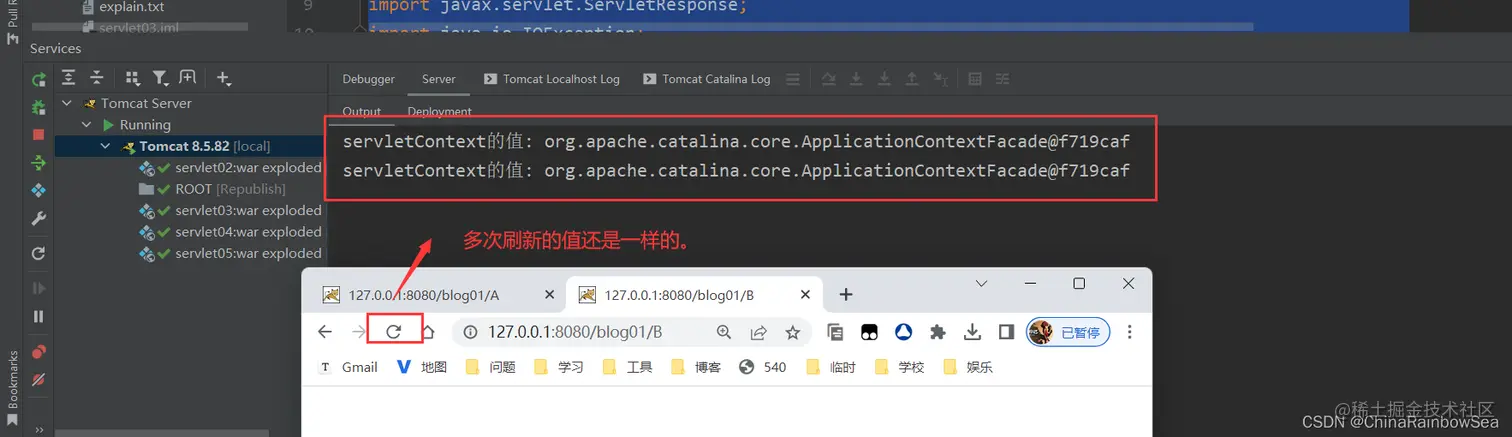Screen dimensions: 1512x437
Task: Open the Tomcat Catalina Log tab
Action: (707, 79)
